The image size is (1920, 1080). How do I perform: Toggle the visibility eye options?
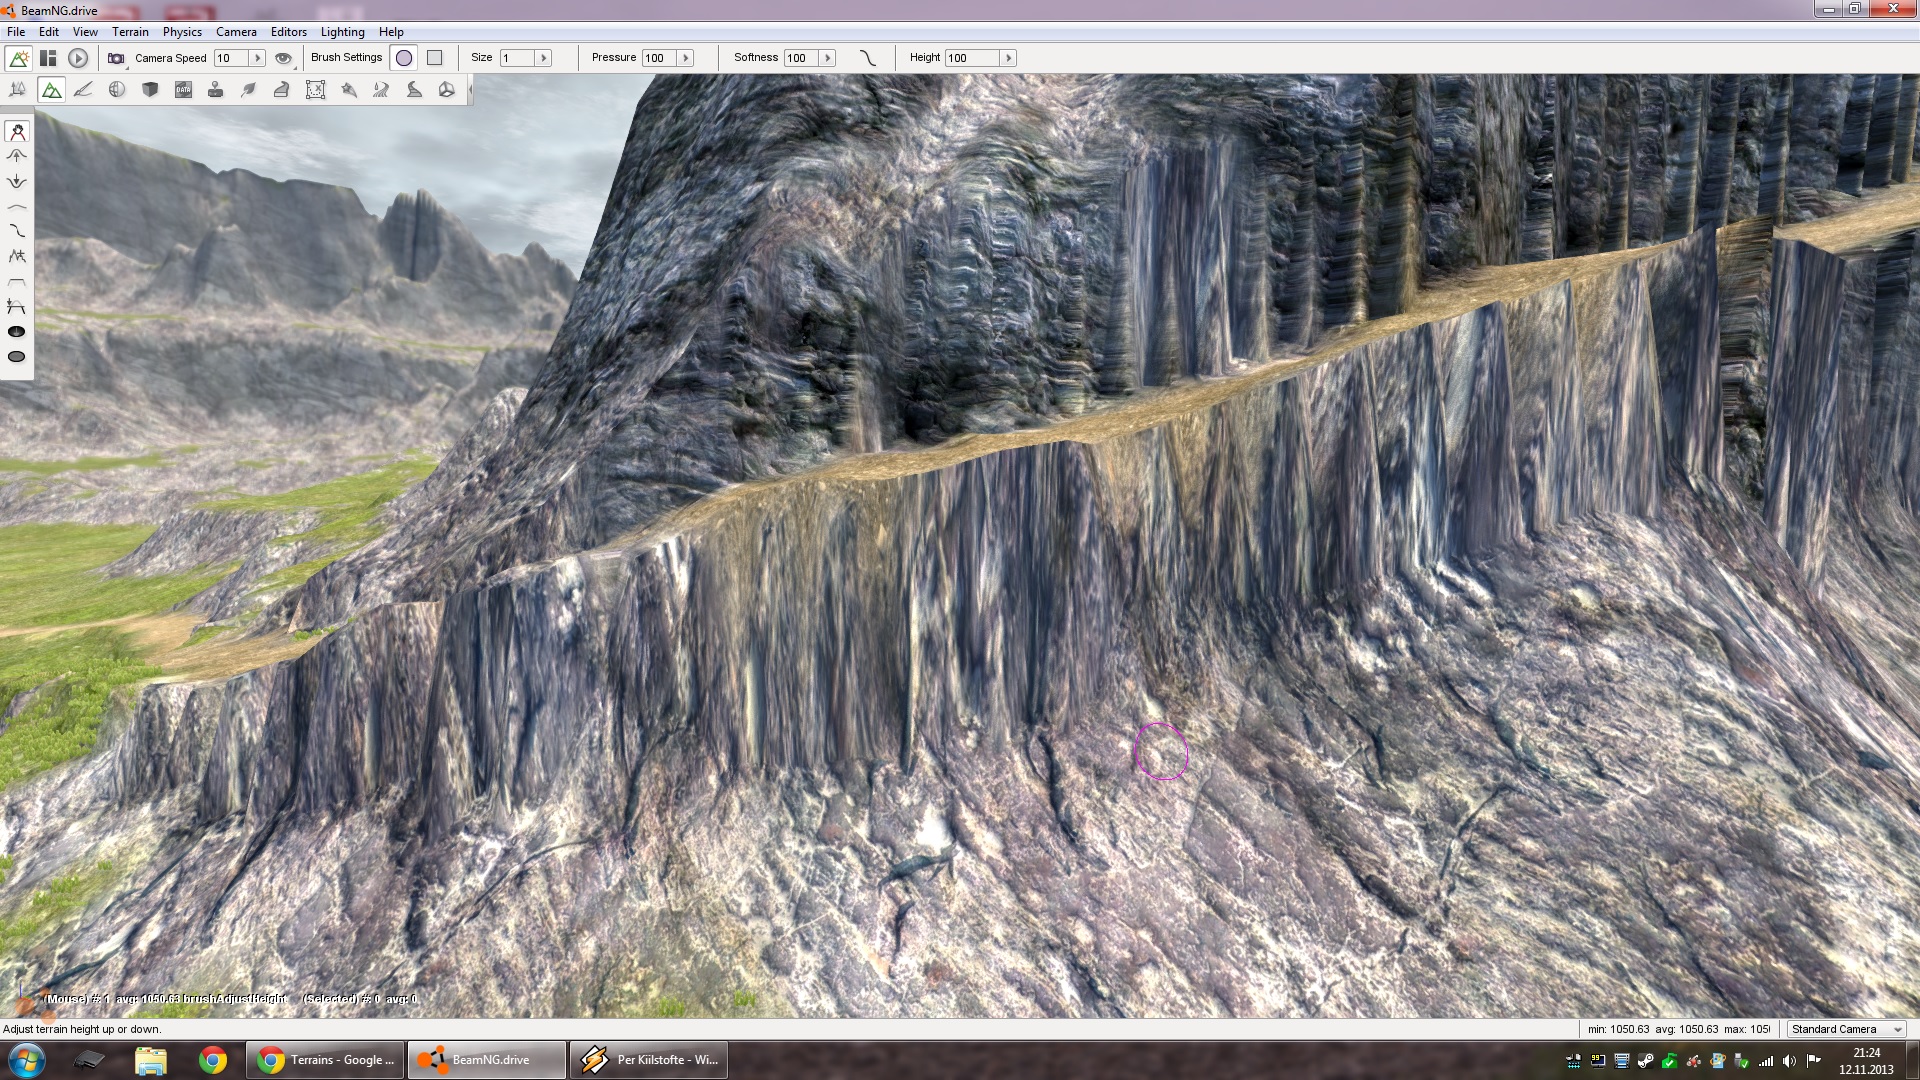[283, 58]
